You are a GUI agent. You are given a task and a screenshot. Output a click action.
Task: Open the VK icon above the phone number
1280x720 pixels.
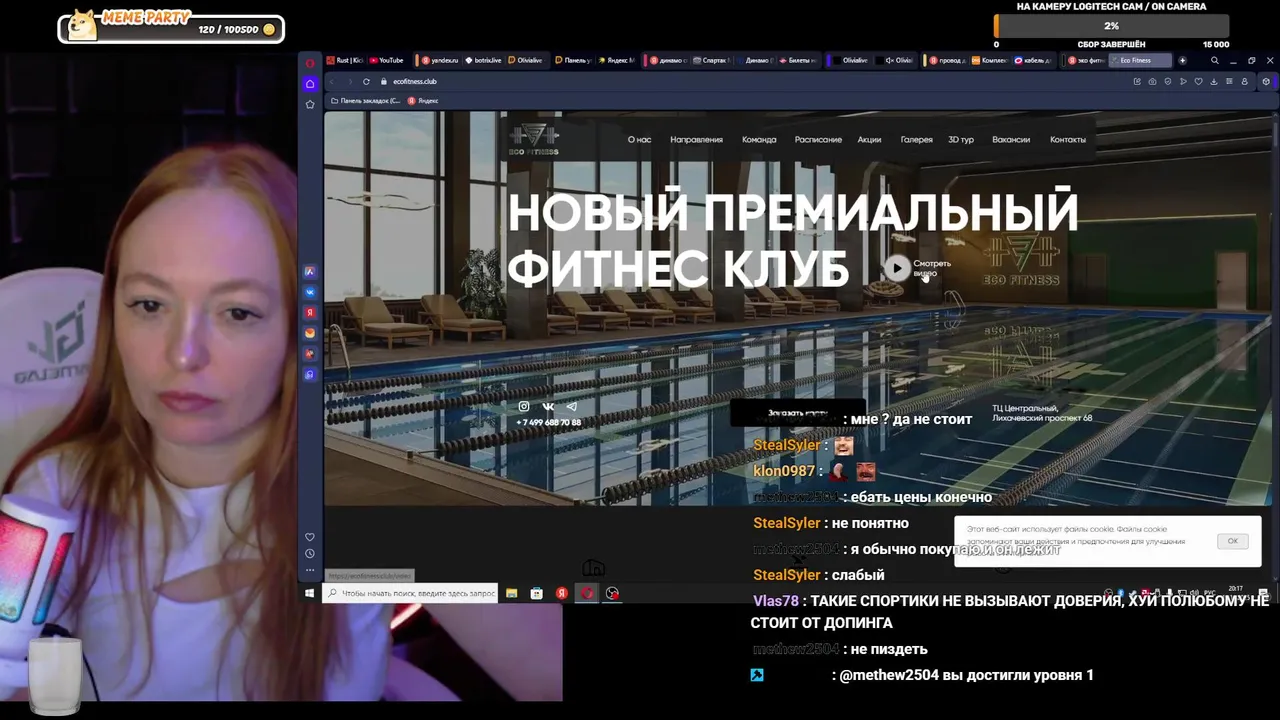pos(548,406)
